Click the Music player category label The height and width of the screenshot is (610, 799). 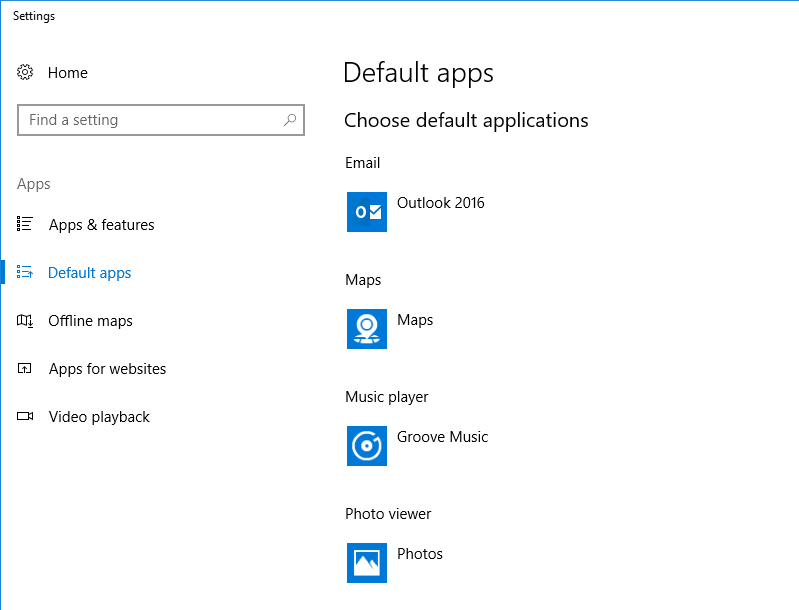click(387, 397)
